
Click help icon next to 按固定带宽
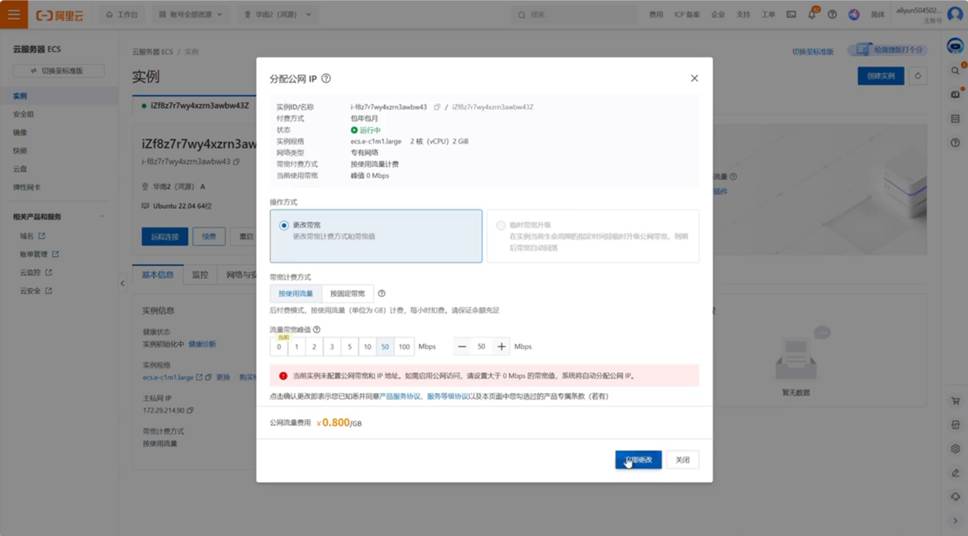pos(382,293)
